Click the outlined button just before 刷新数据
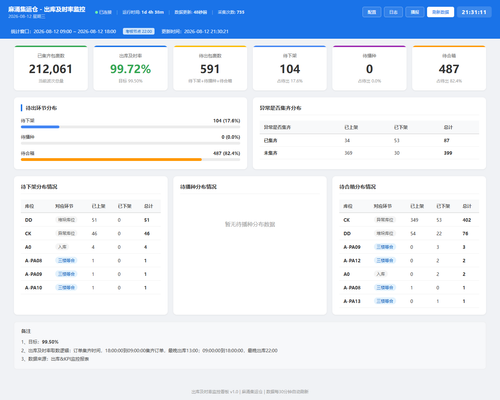500x400 pixels. (x=415, y=12)
